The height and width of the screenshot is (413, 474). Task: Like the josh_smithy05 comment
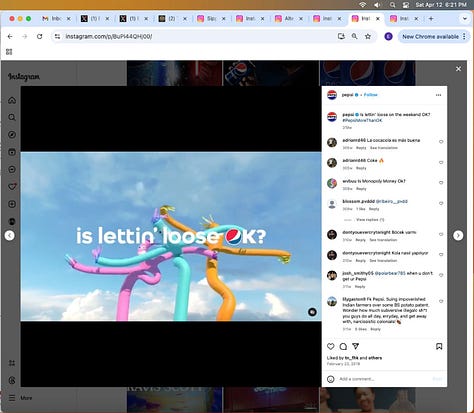441,275
